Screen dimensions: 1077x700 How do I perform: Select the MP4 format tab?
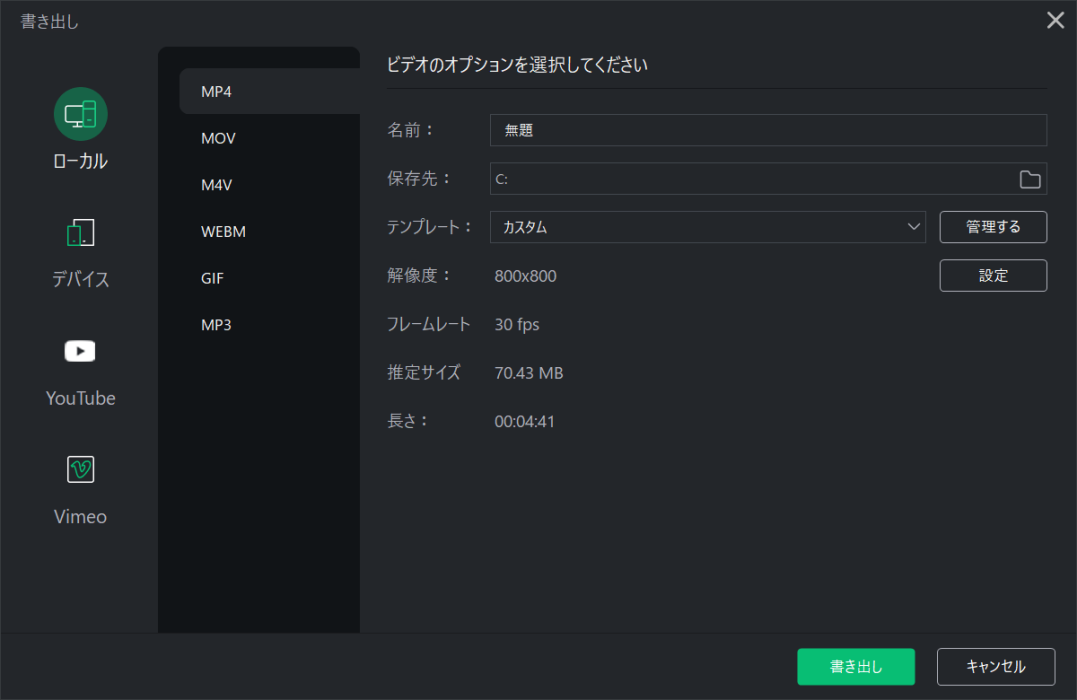[x=268, y=92]
